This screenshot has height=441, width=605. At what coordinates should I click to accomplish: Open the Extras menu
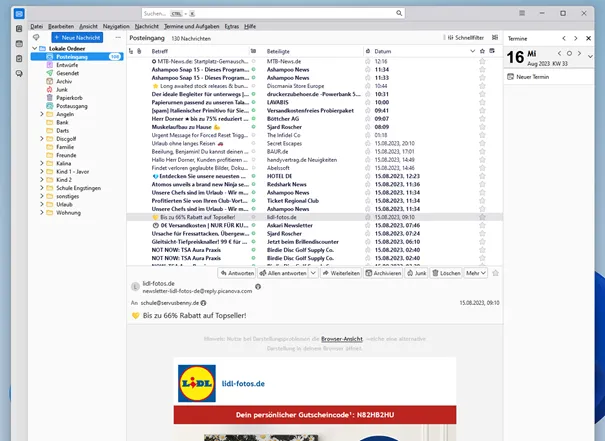232,26
